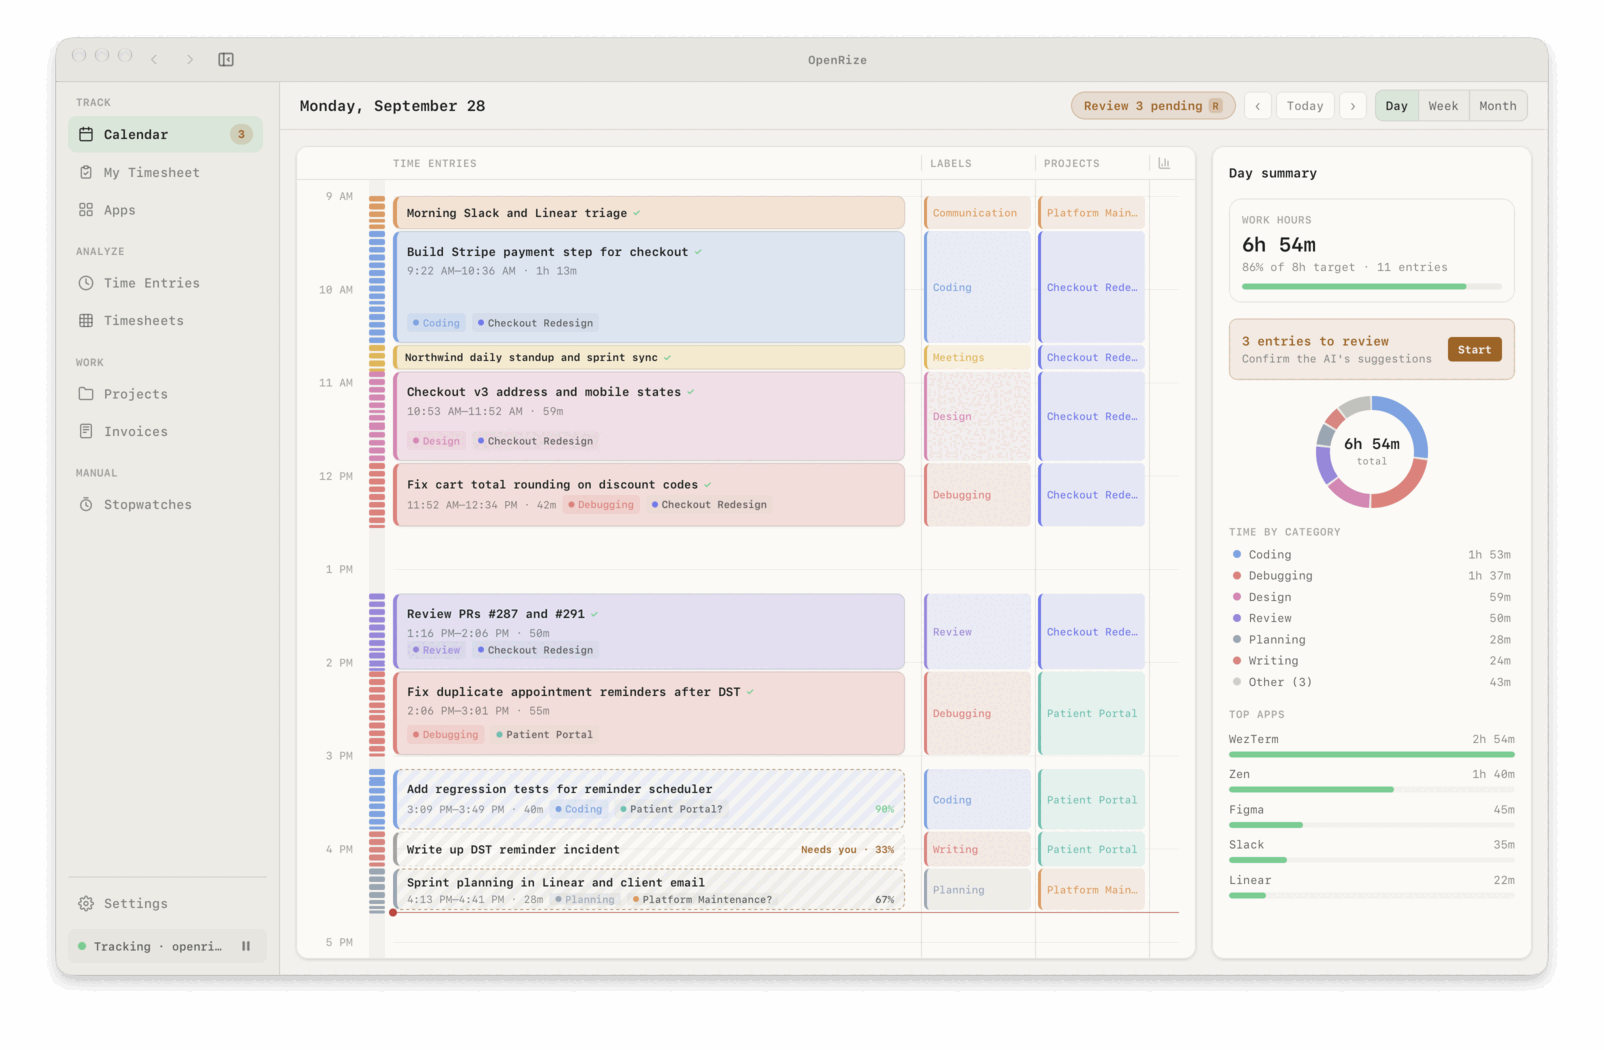
Task: Toggle the sidebar panel icon
Action: pyautogui.click(x=226, y=60)
